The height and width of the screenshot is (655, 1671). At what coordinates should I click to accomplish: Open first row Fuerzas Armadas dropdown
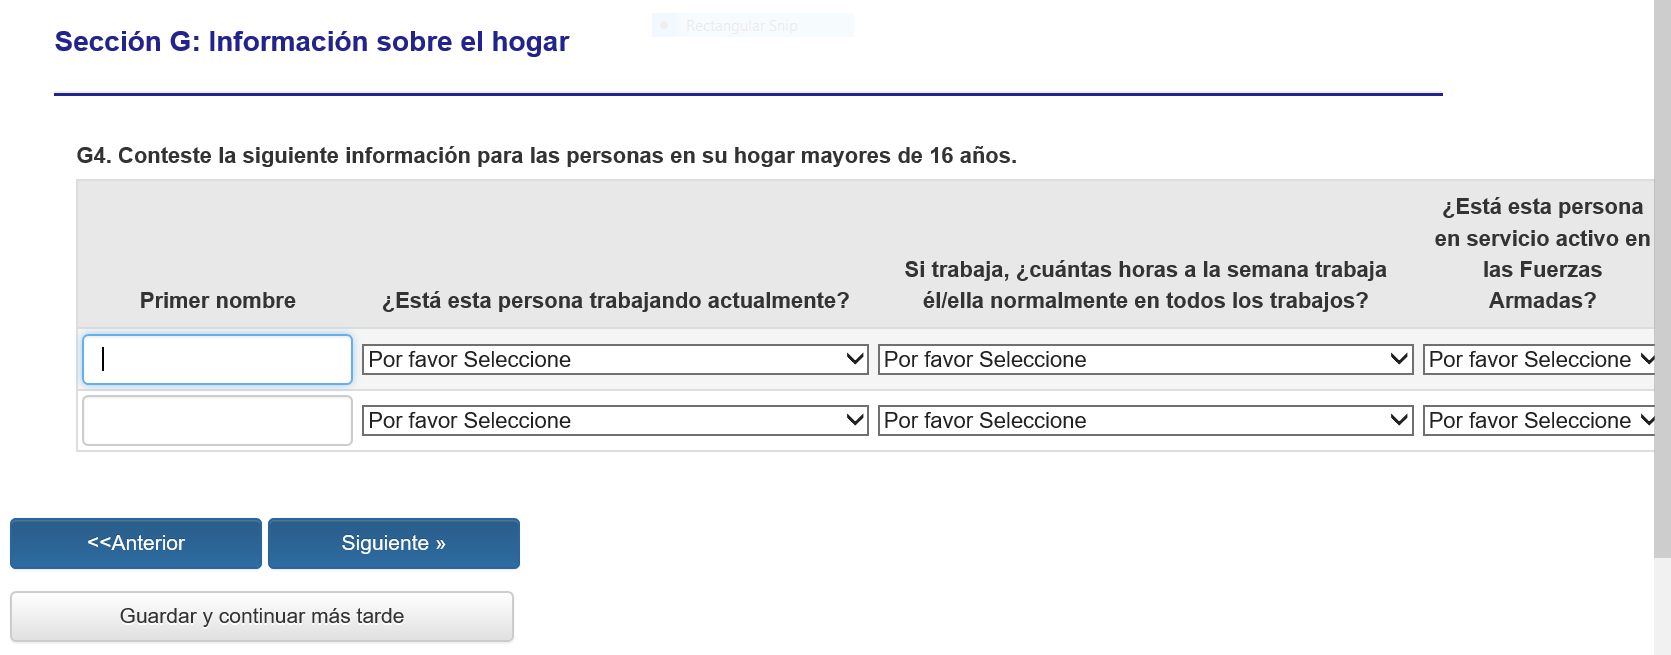[1538, 359]
